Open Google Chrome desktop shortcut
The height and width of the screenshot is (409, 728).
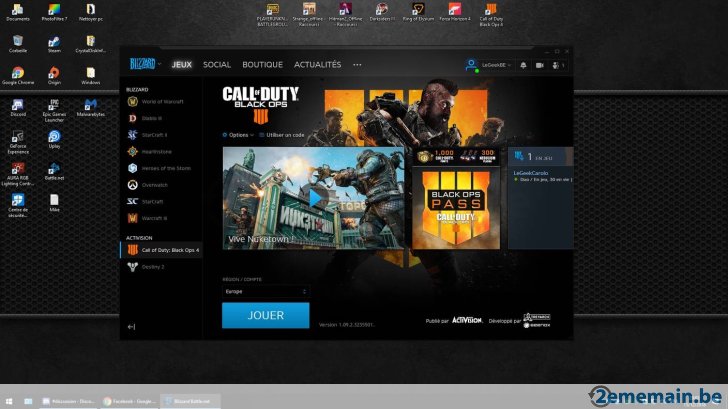point(18,76)
